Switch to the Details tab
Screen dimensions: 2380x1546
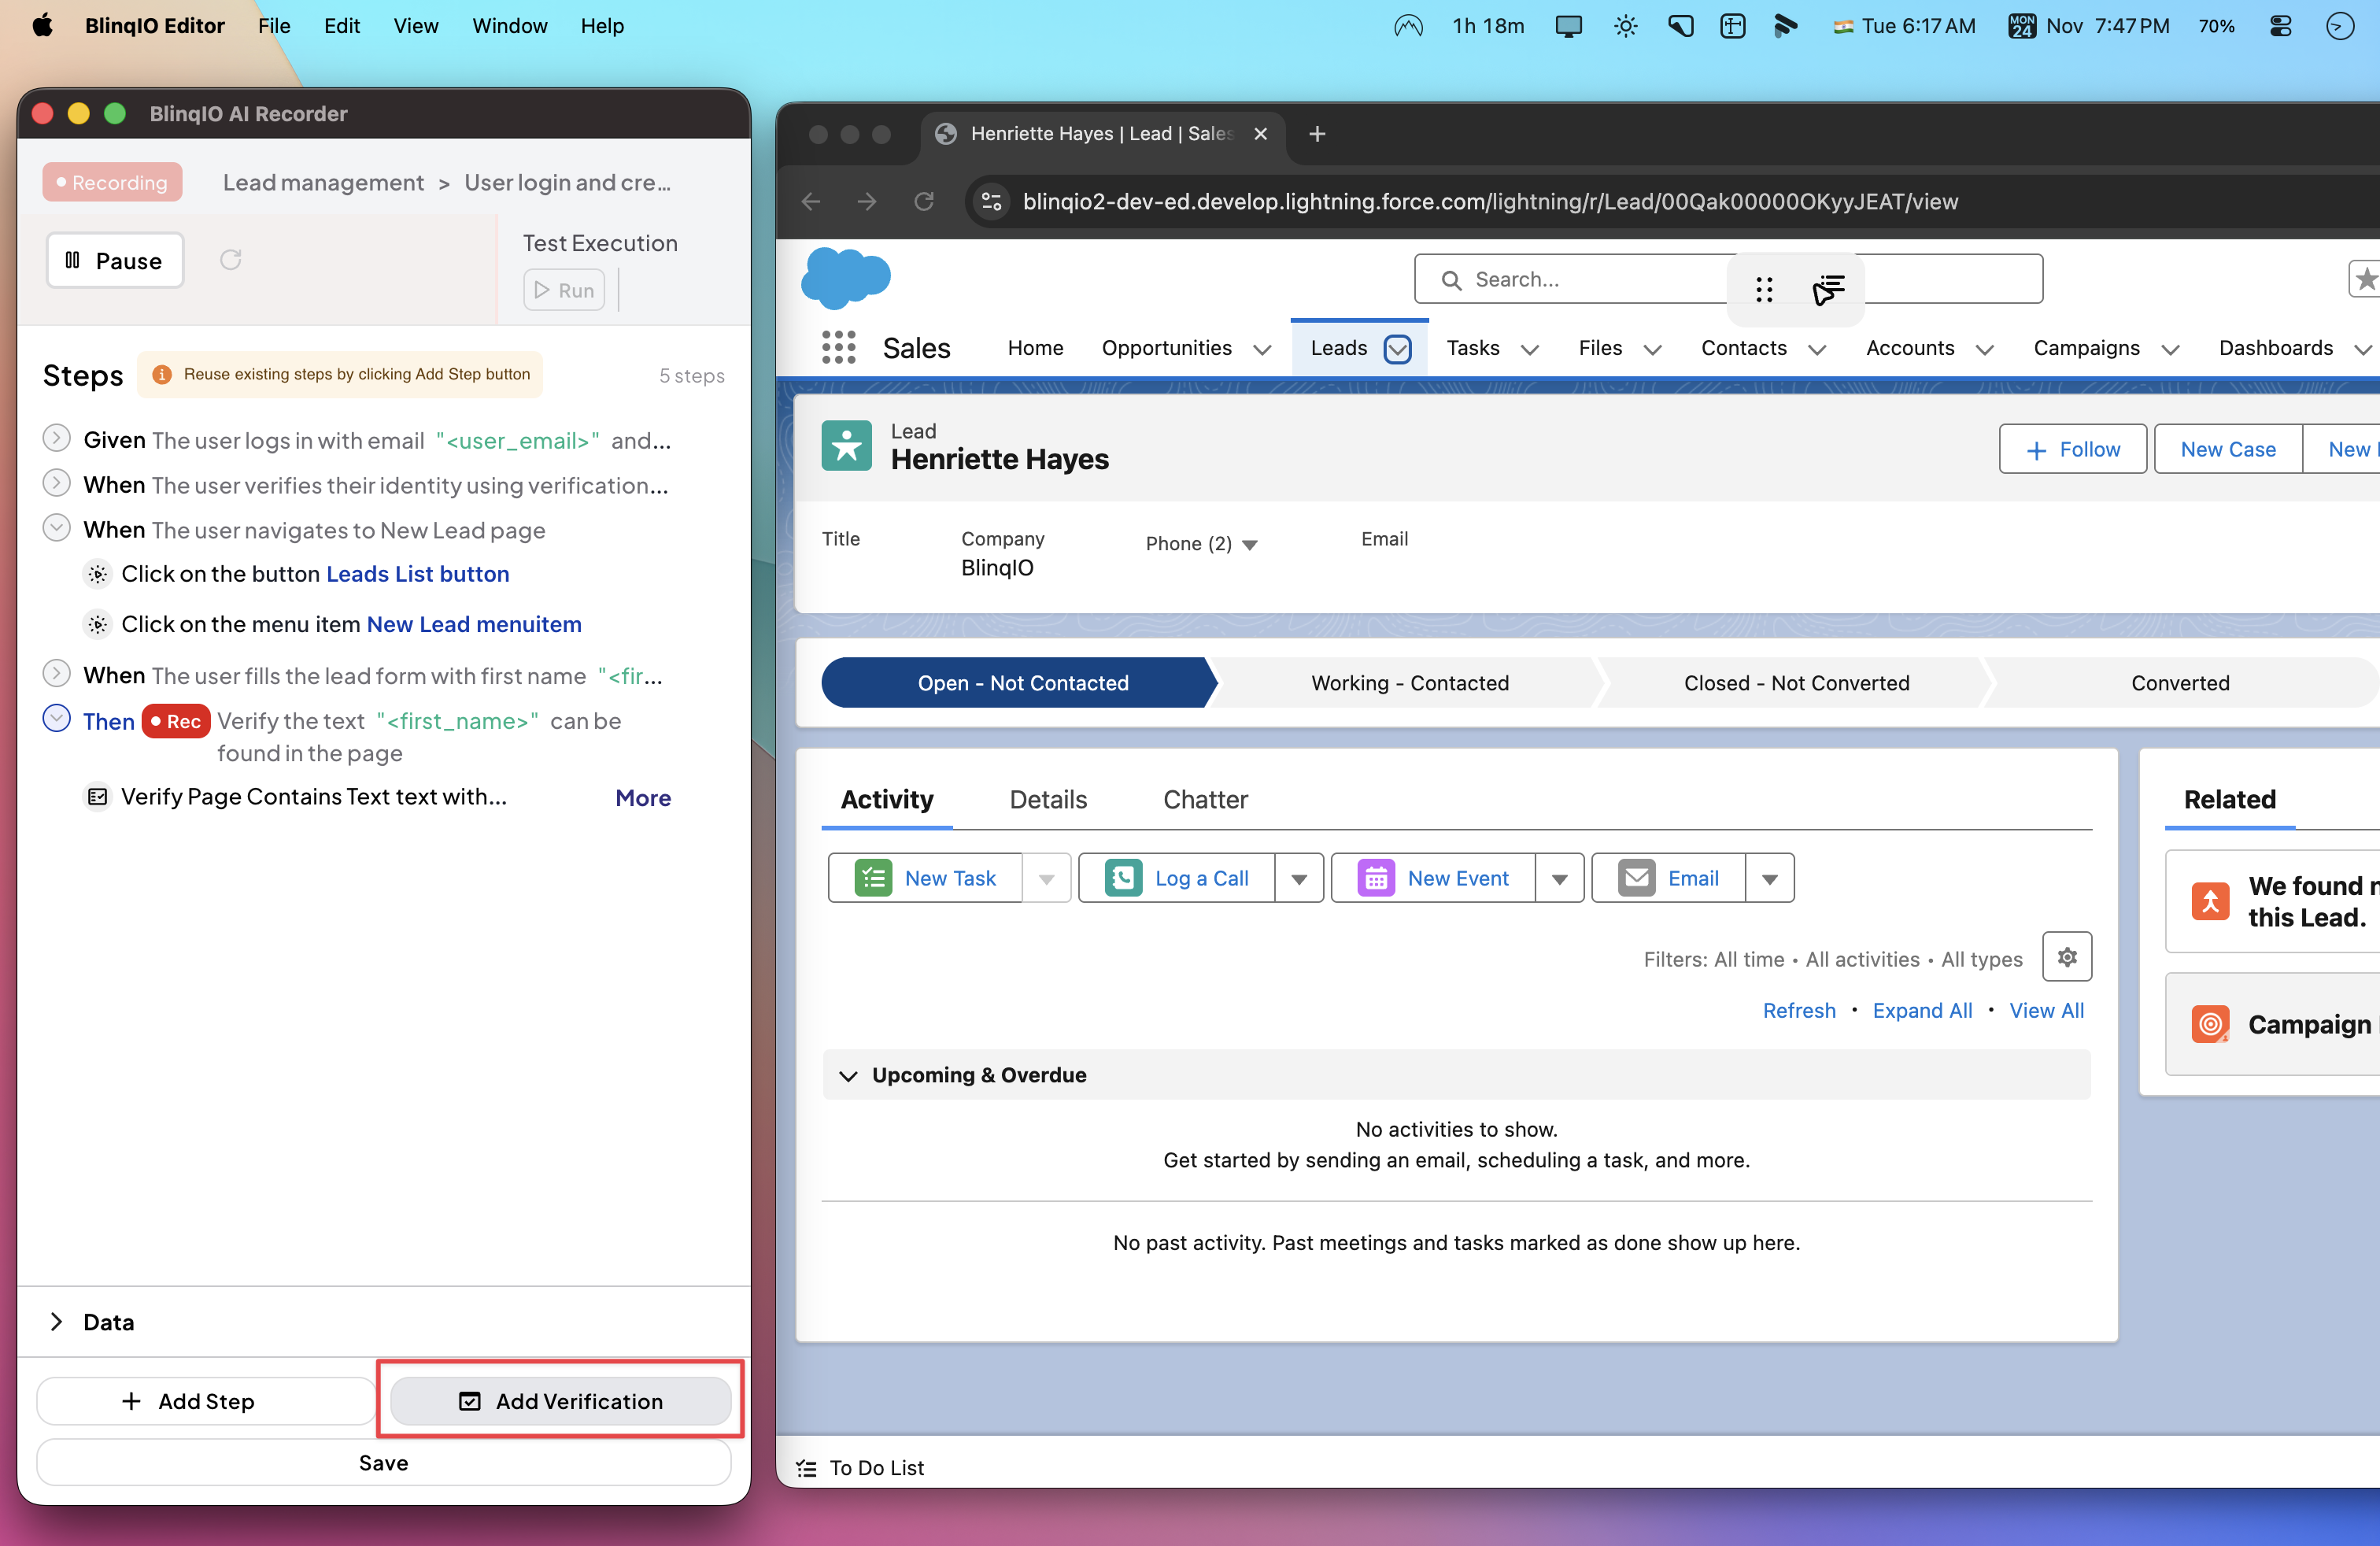pyautogui.click(x=1047, y=799)
